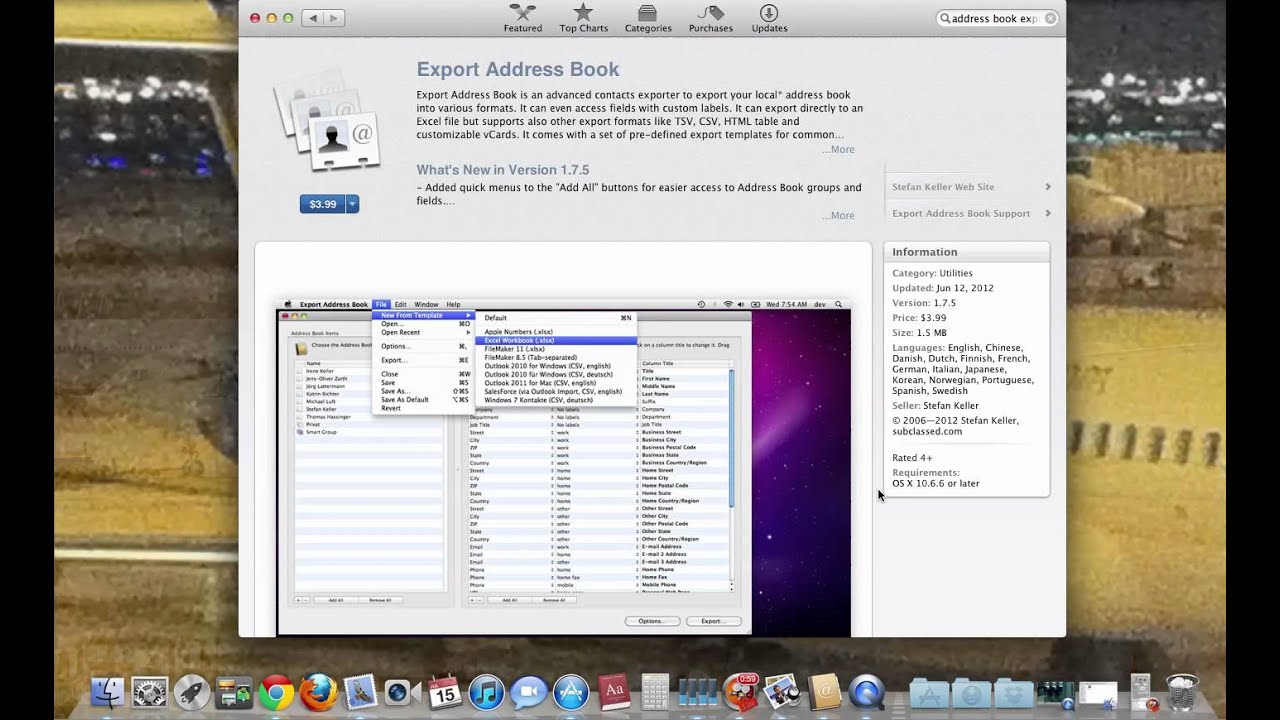Click the OS X 10.6.6 or later requirement
The height and width of the screenshot is (720, 1280).
[x=936, y=484]
